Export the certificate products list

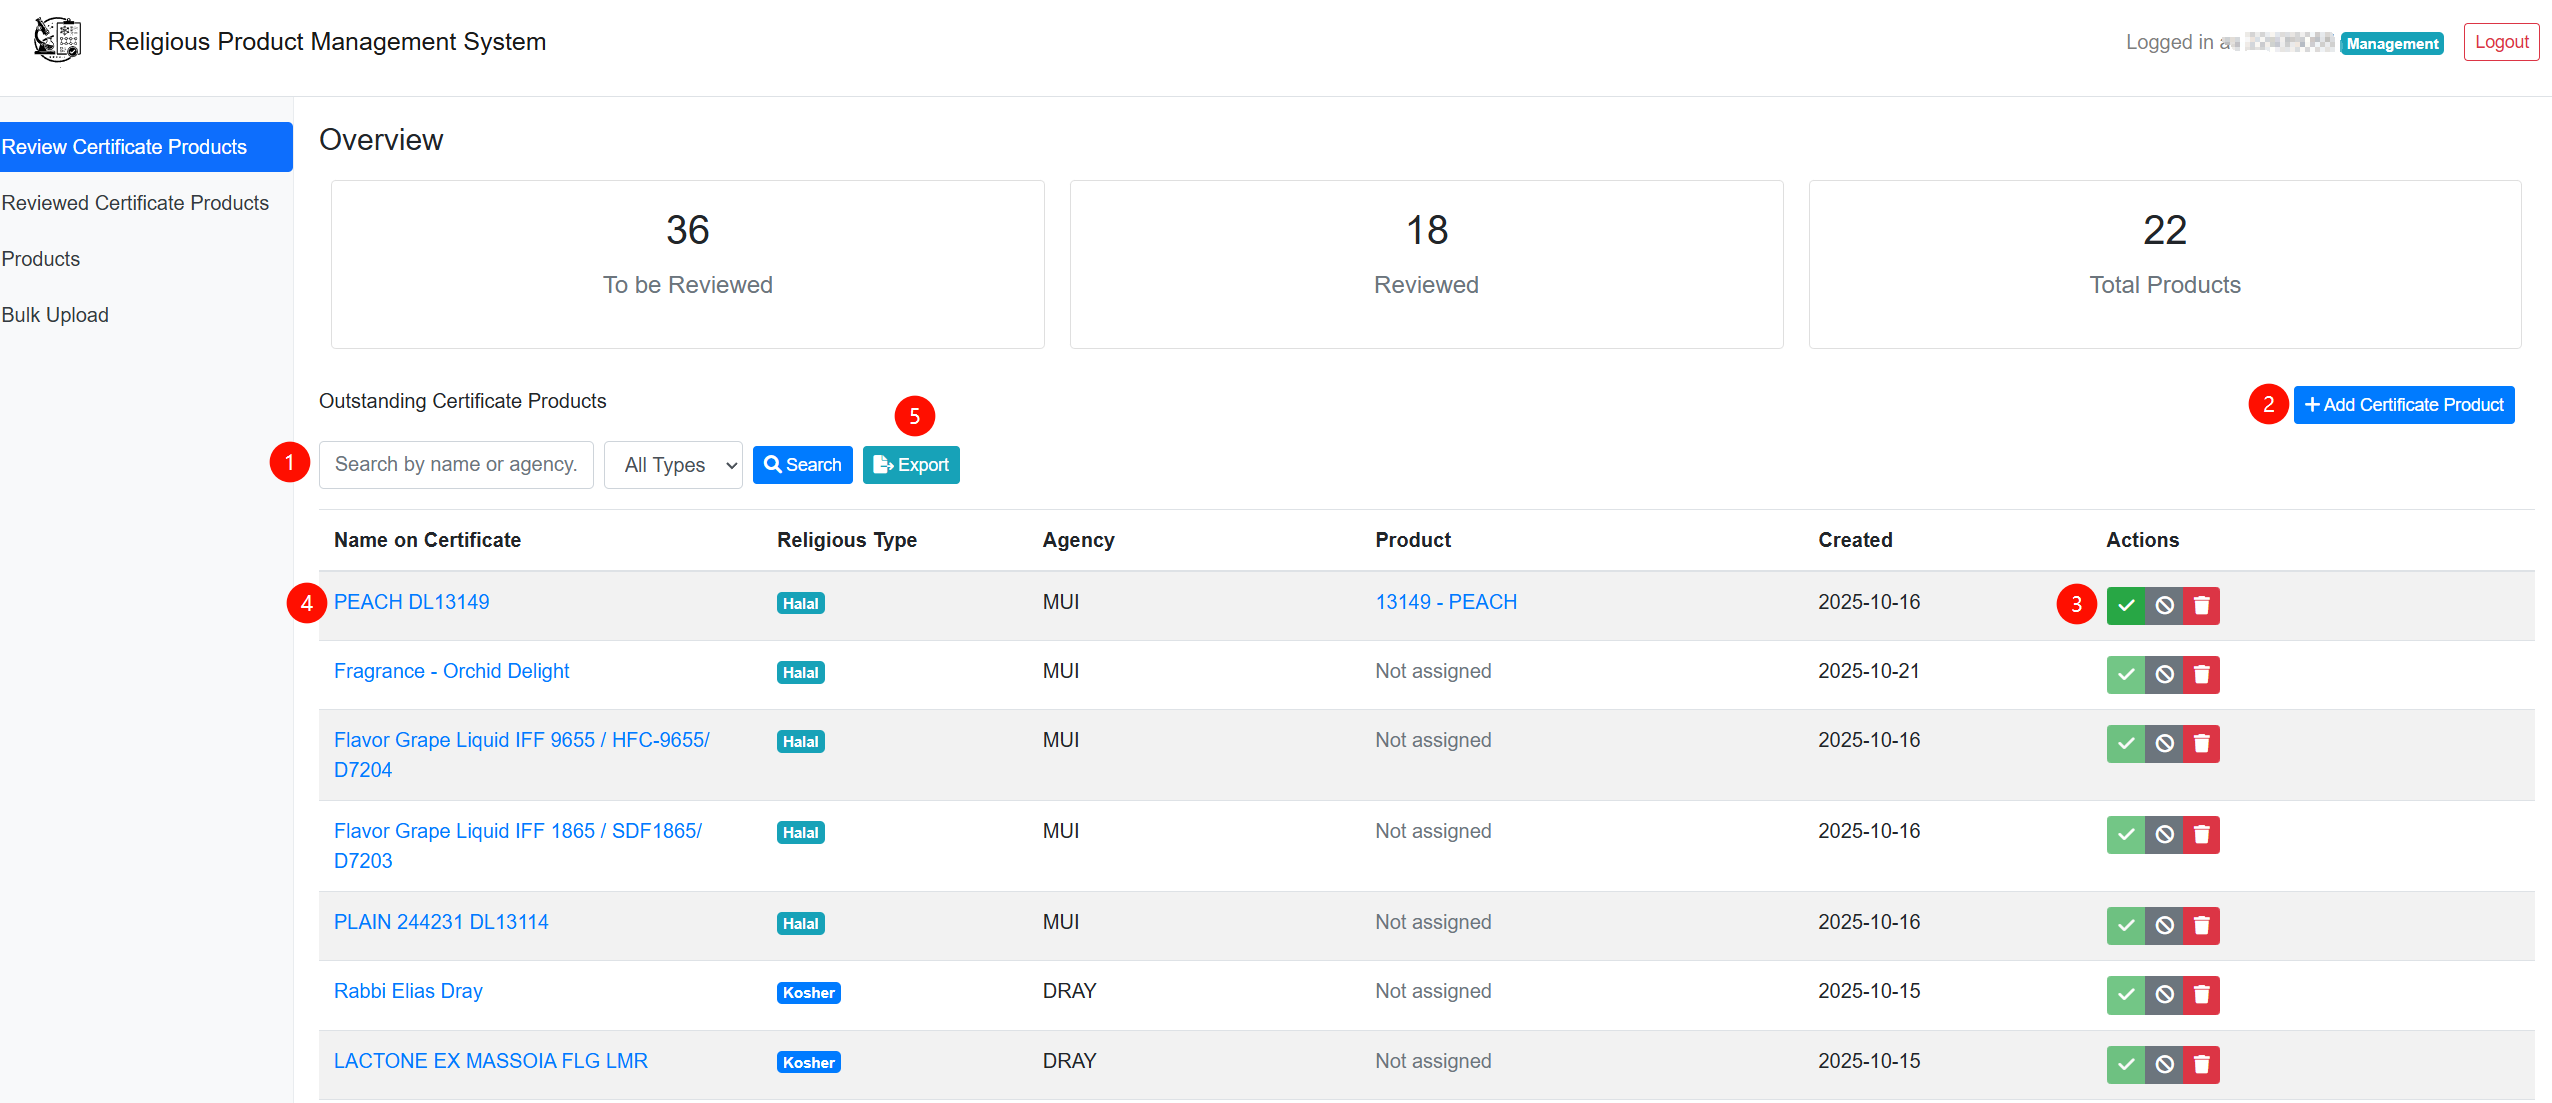point(911,465)
